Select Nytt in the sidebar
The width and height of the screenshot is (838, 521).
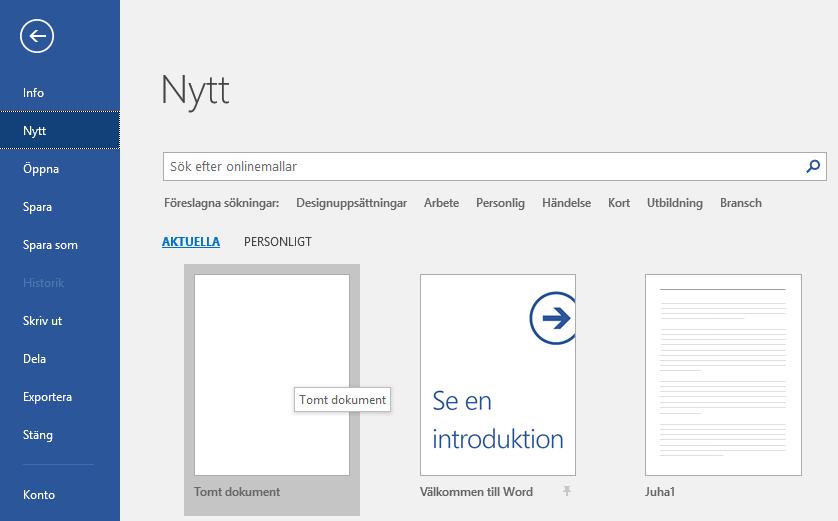[x=60, y=130]
